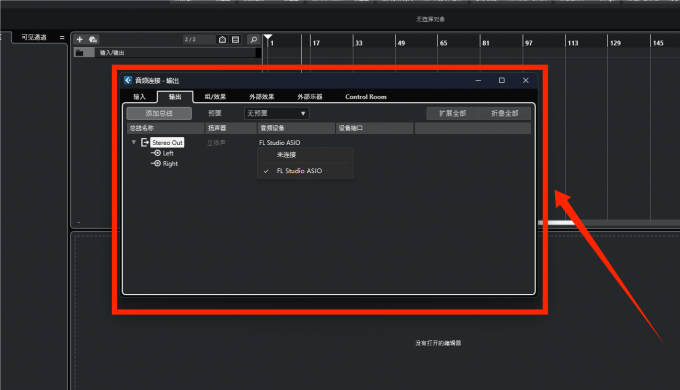Click the 折叠全部 button
This screenshot has width=680, height=390.
(504, 113)
